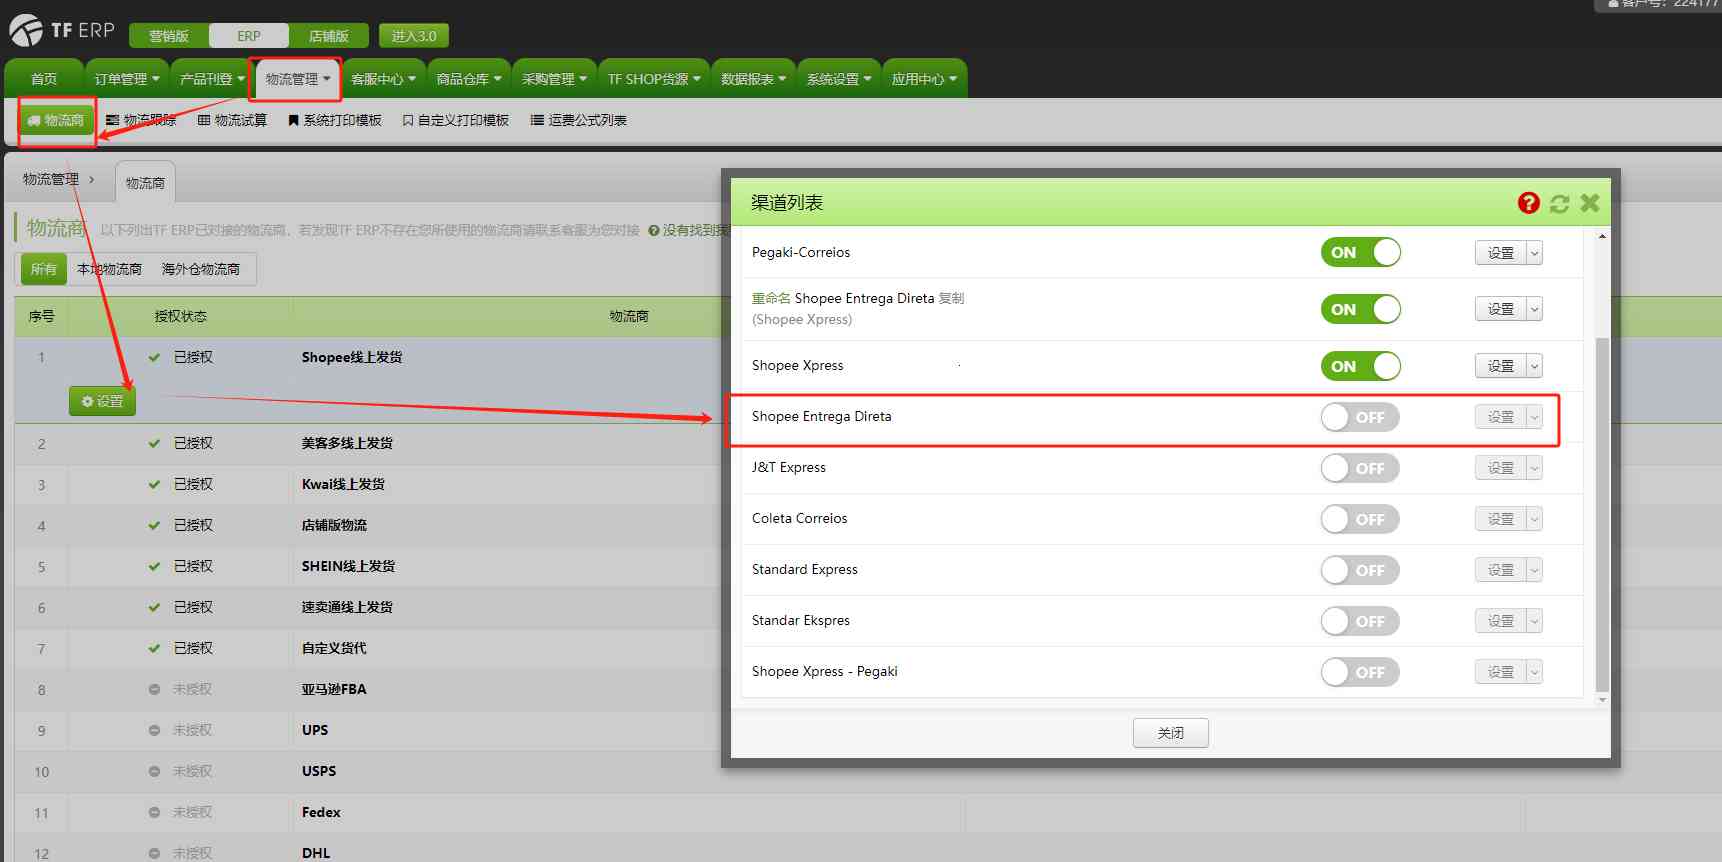Open 系统打印模板 from the toolbar
The width and height of the screenshot is (1722, 862).
(335, 120)
